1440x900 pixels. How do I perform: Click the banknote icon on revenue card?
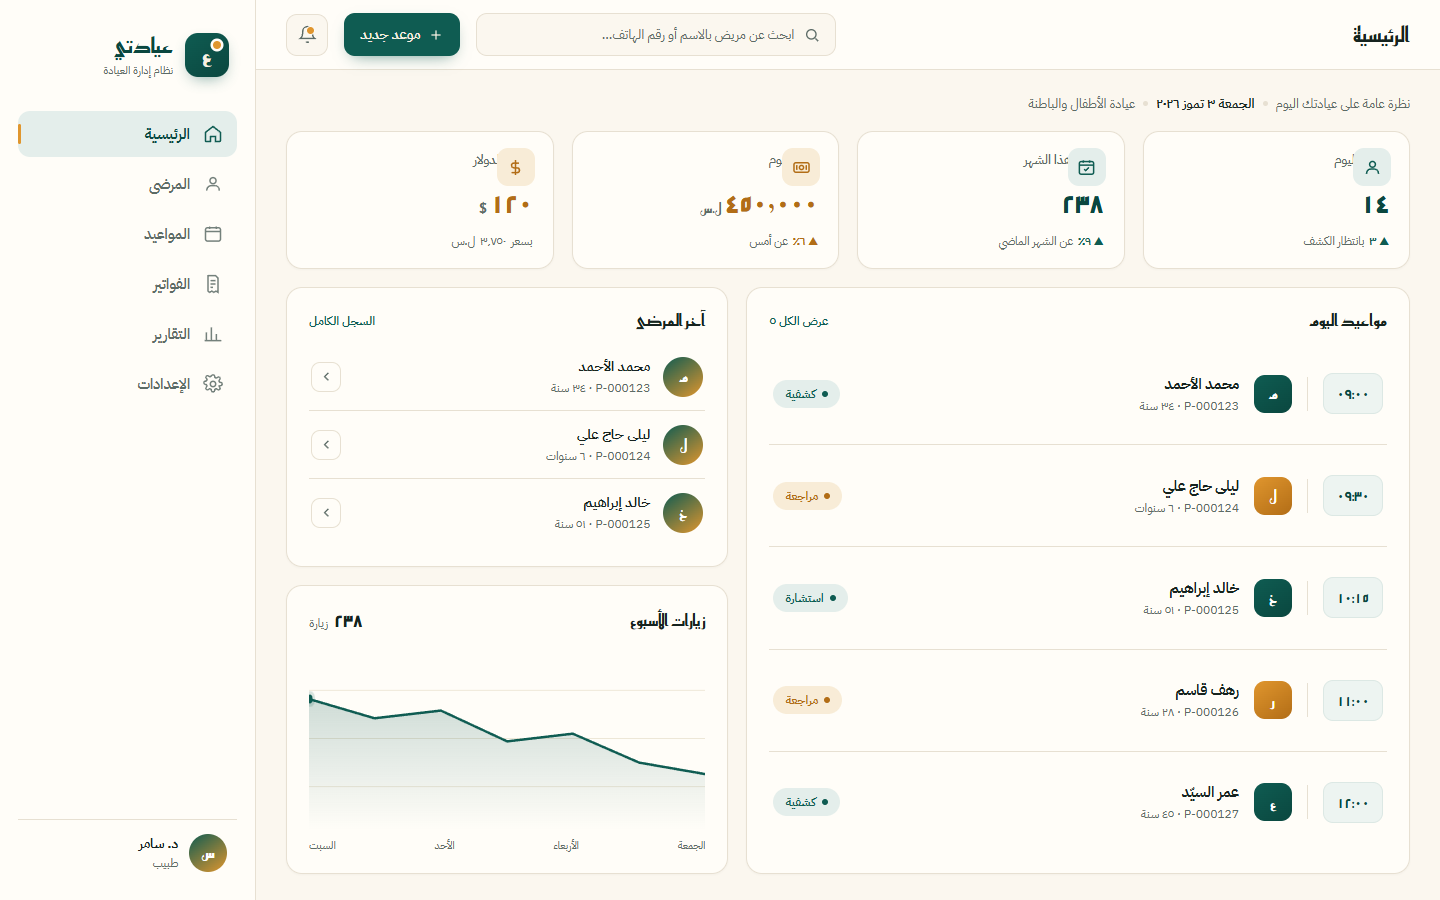801,167
